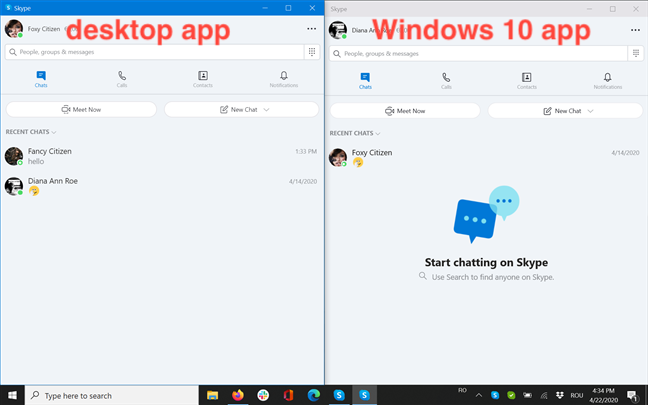Screen dimensions: 648x405
Task: Open Firefox from the taskbar
Action: 238,395
